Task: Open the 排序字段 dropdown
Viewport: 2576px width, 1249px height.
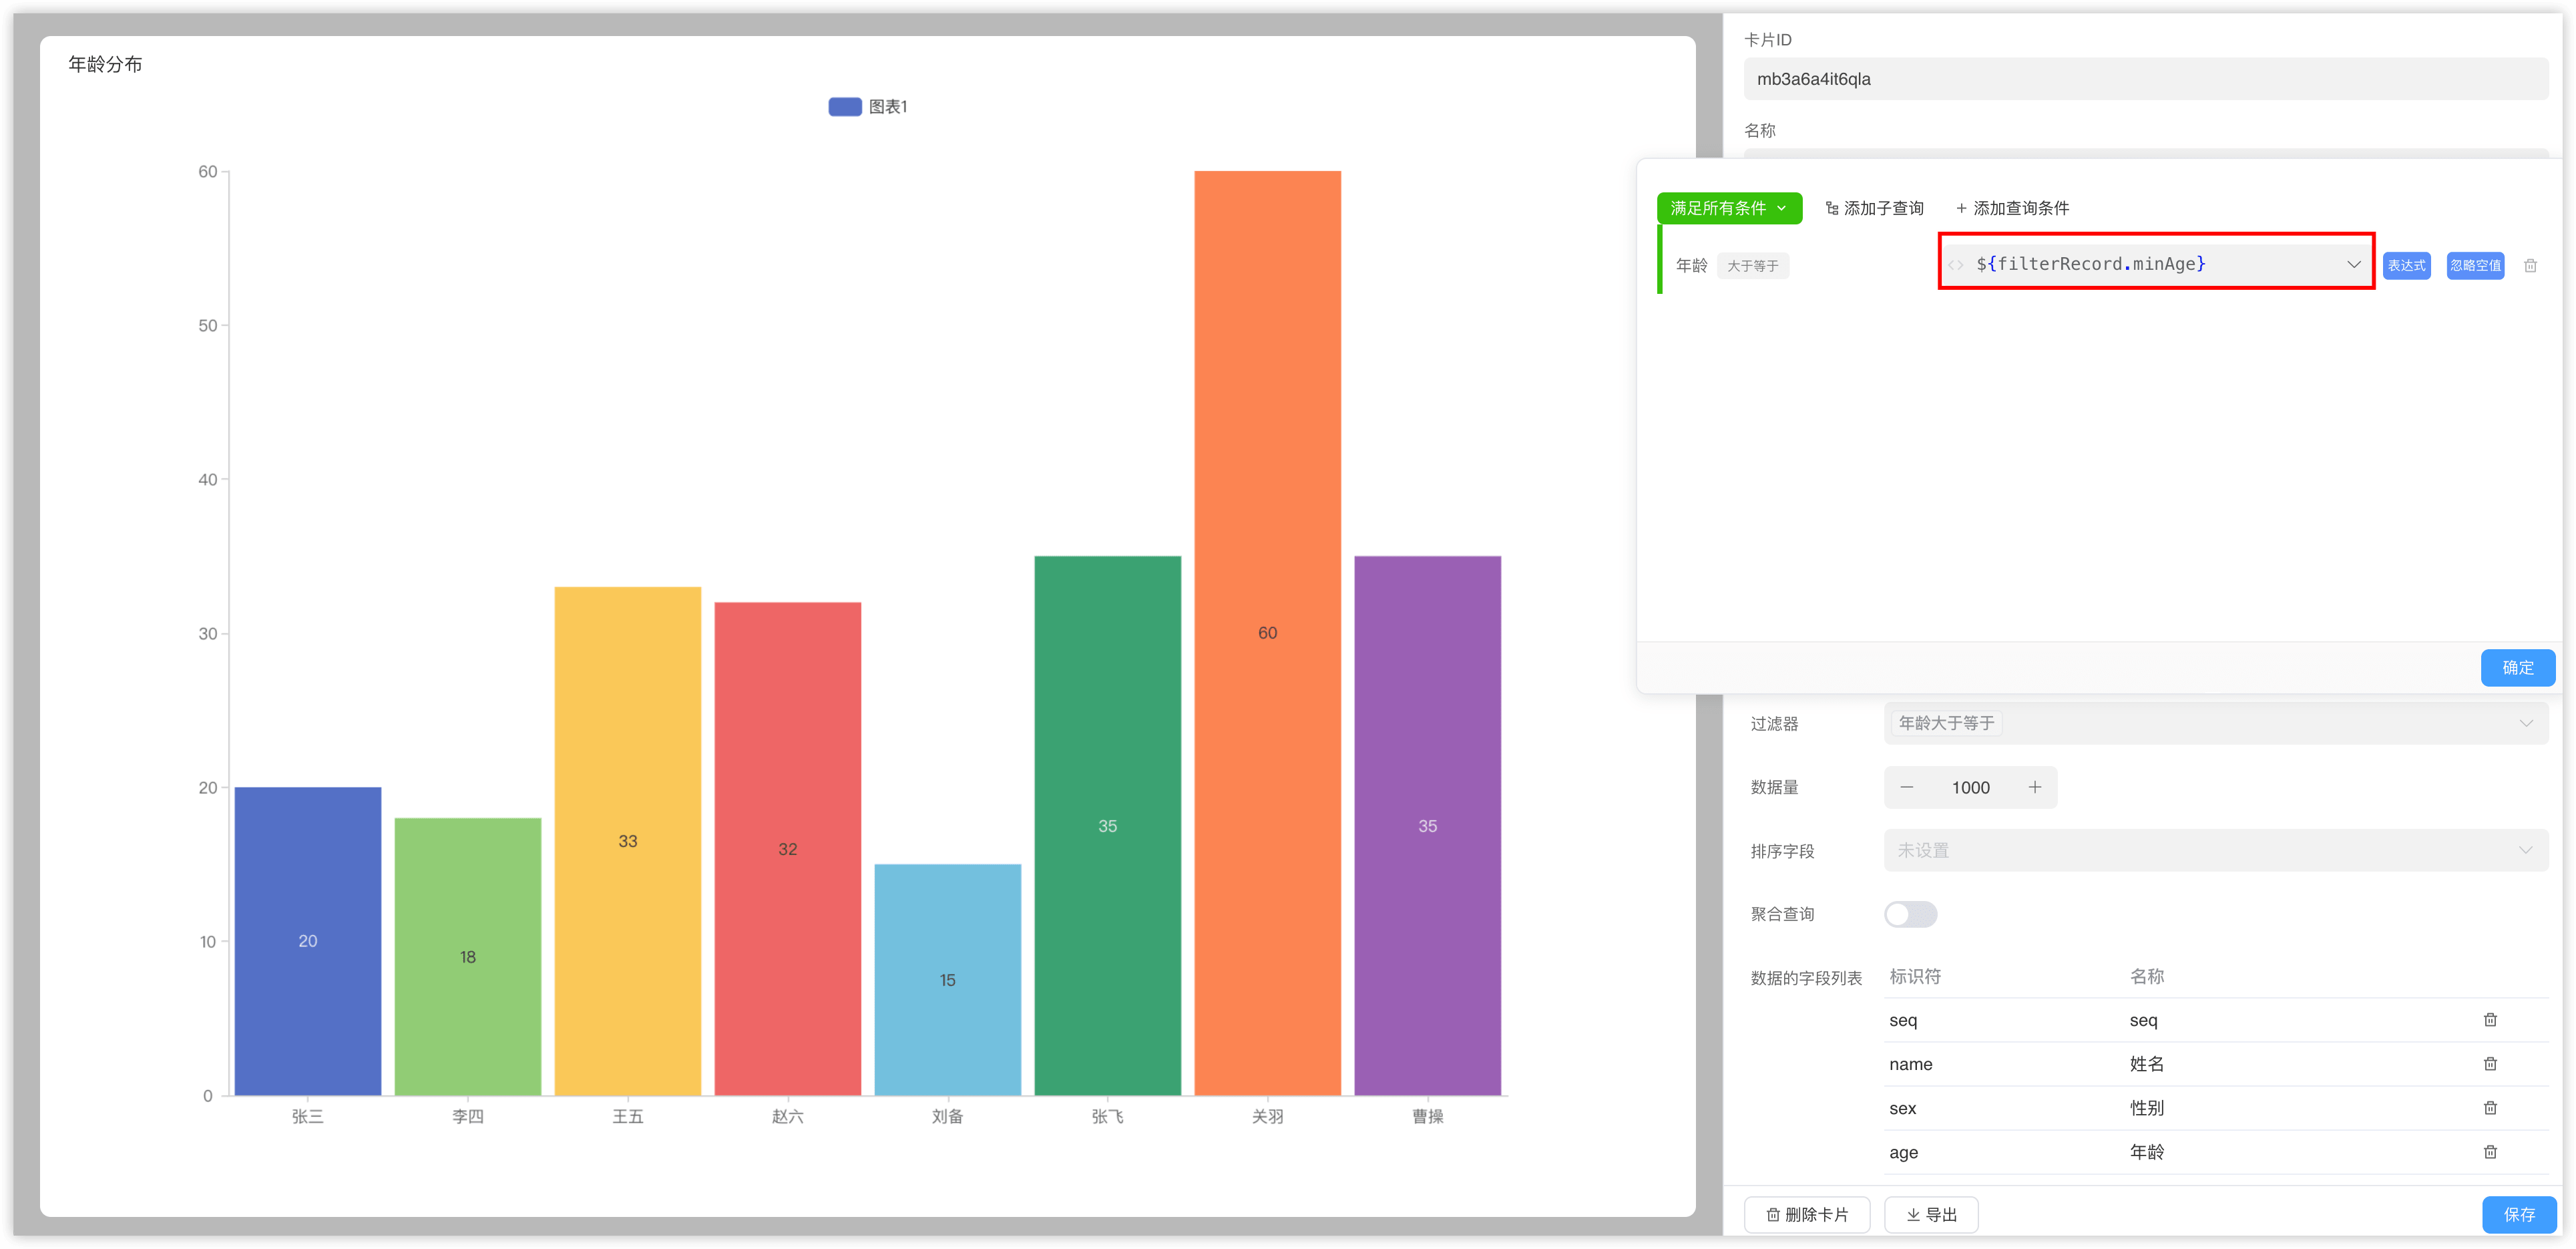Action: [x=2215, y=851]
